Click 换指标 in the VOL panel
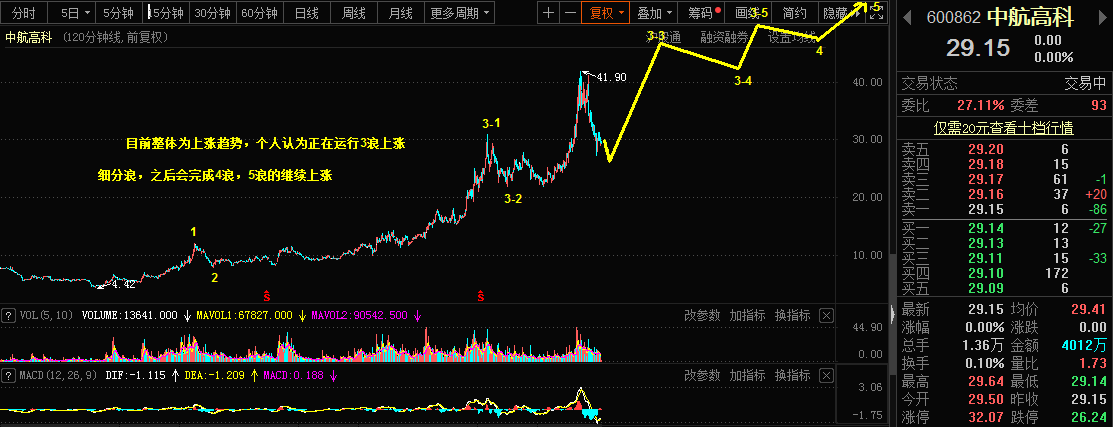The image size is (1113, 427). [x=792, y=315]
